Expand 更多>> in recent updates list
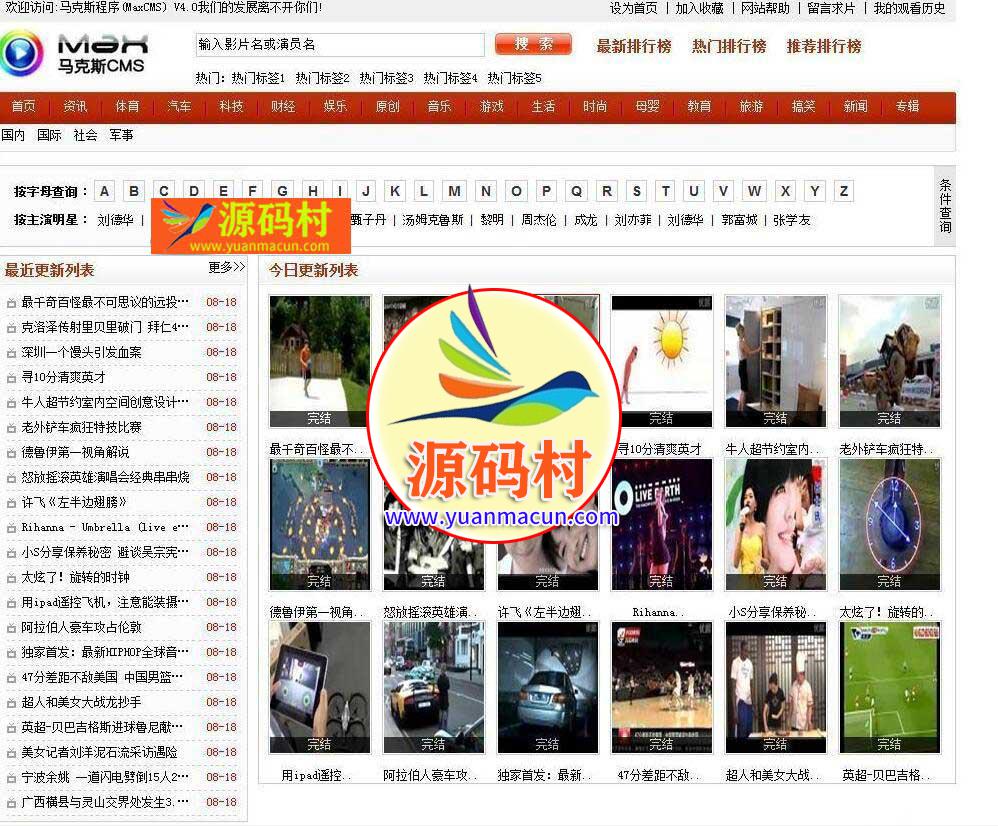The width and height of the screenshot is (998, 826). pos(226,268)
